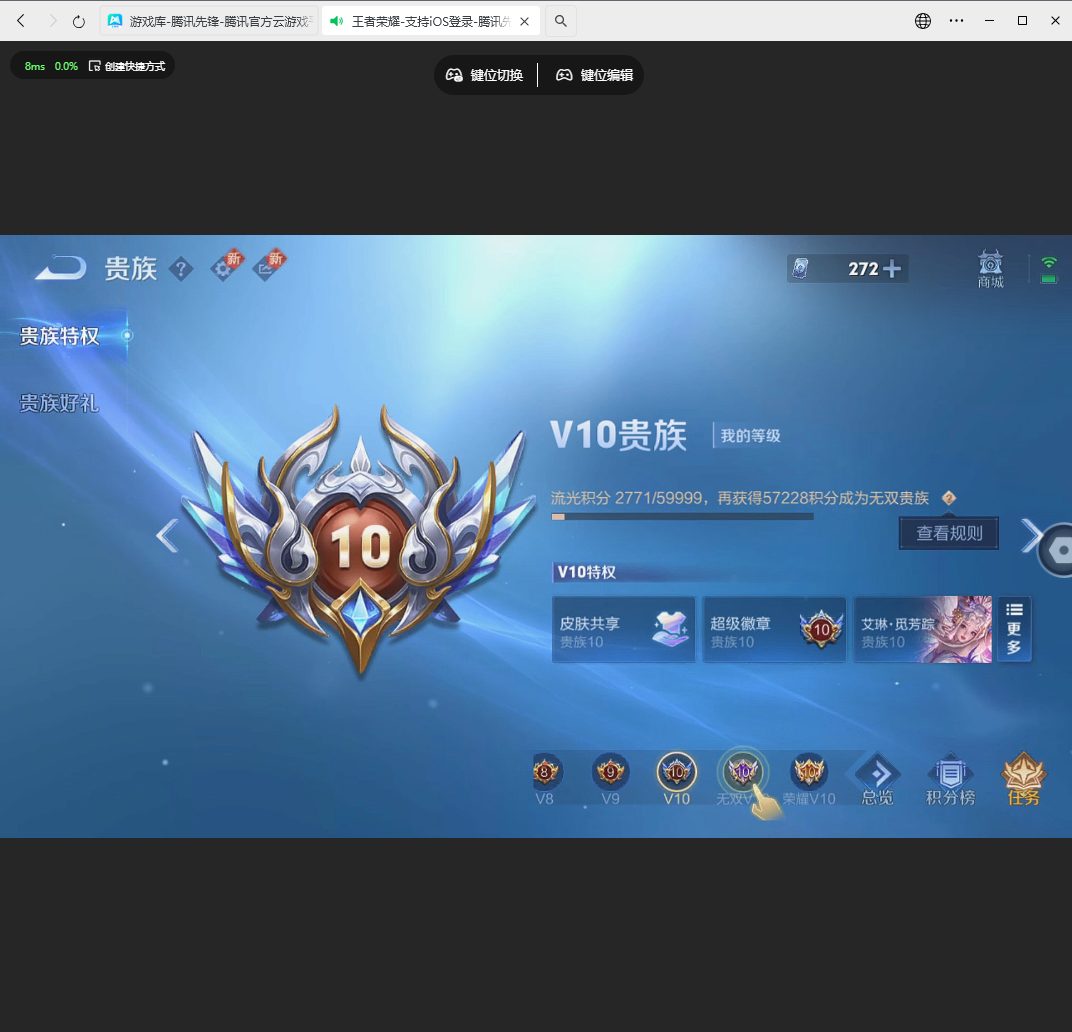Open the 皮肤共享 privilege card
Image resolution: width=1072 pixels, height=1032 pixels.
(623, 629)
